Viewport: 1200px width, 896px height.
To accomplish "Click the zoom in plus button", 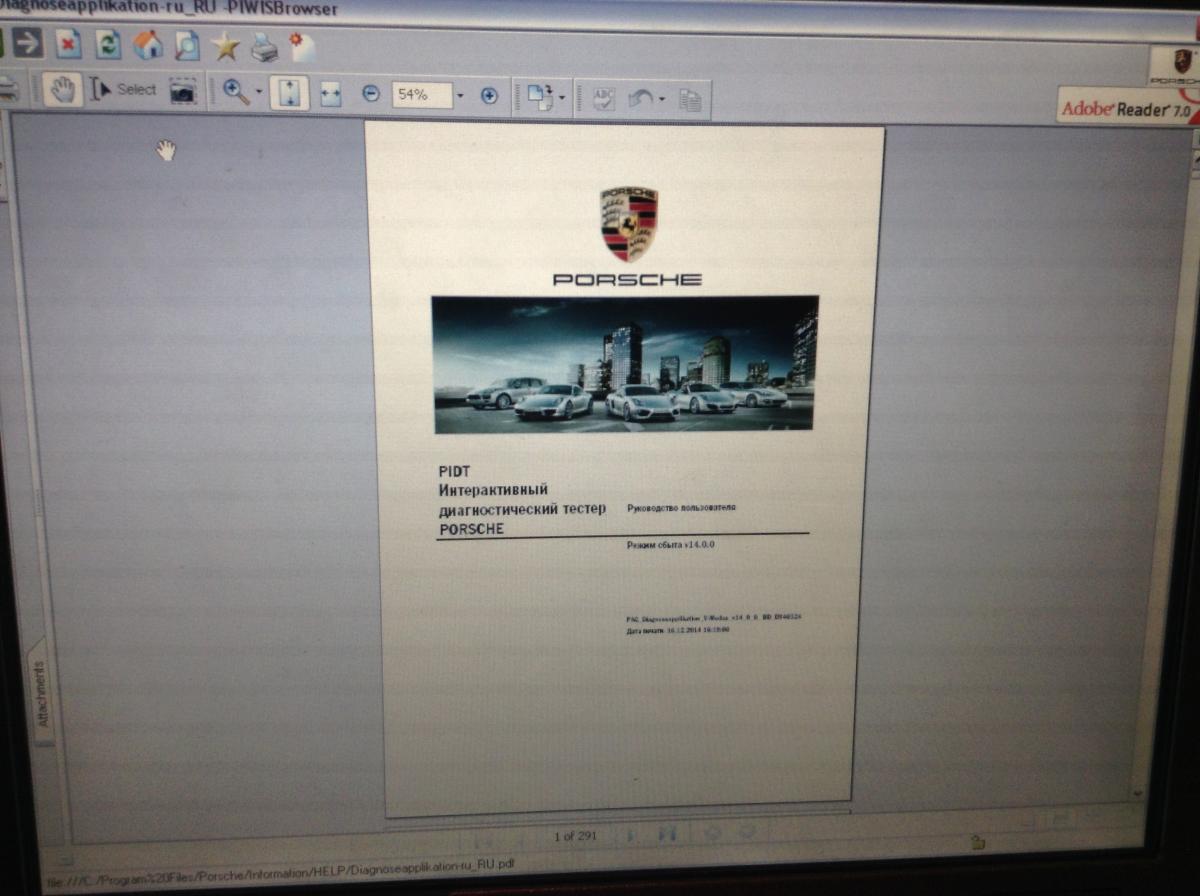I will 489,96.
